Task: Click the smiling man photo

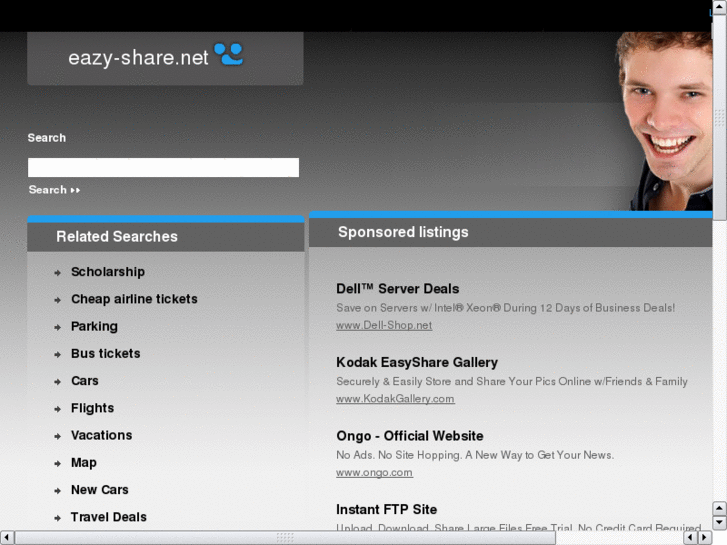Action: (x=666, y=121)
